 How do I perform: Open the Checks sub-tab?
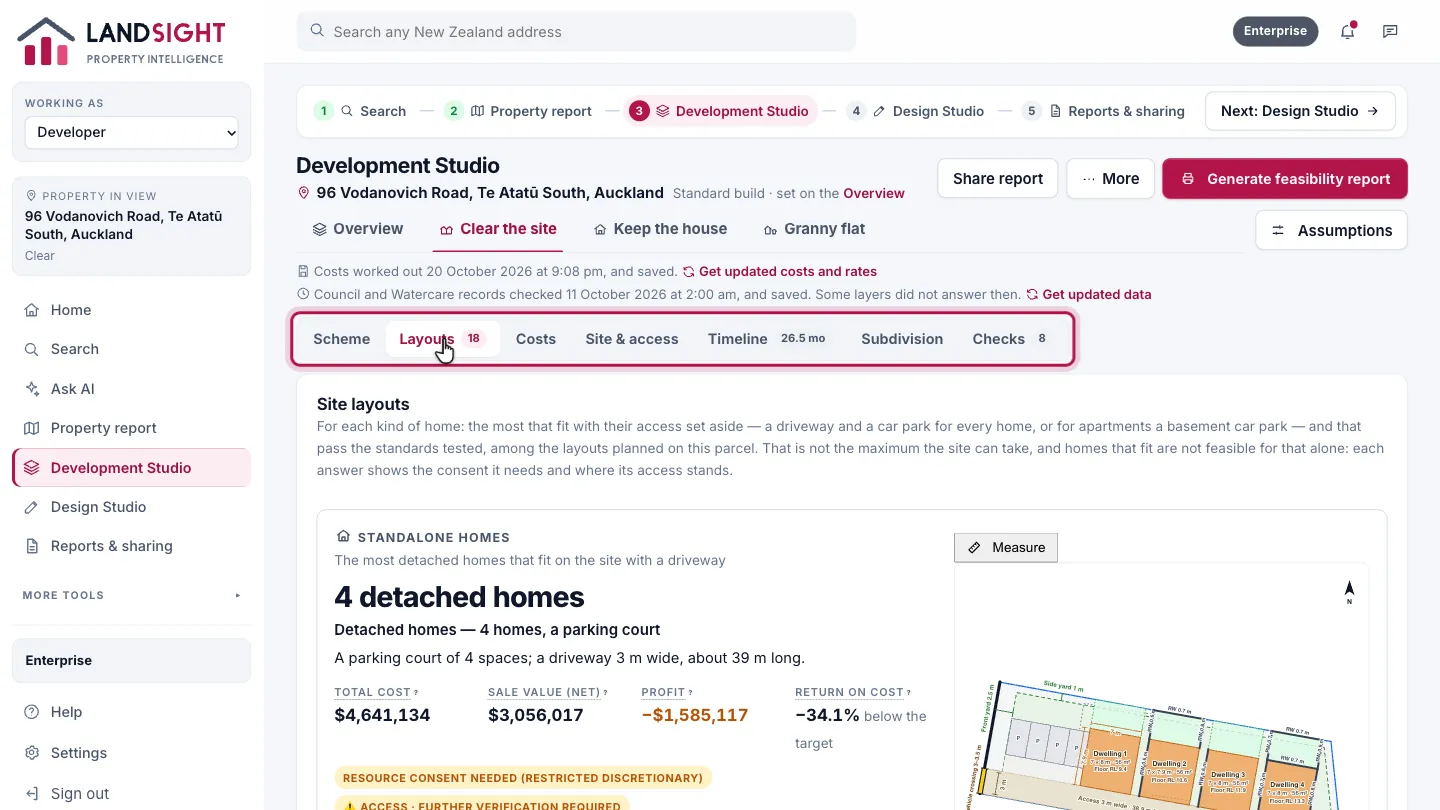(1012, 339)
